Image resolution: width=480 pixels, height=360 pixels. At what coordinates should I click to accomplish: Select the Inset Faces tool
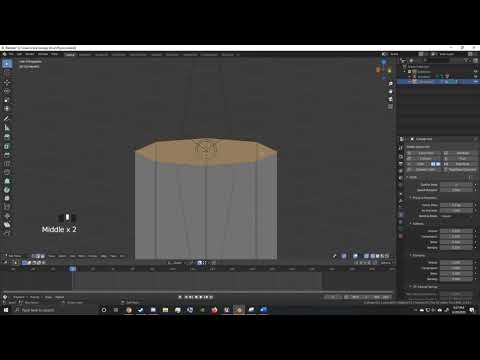(x=7, y=146)
